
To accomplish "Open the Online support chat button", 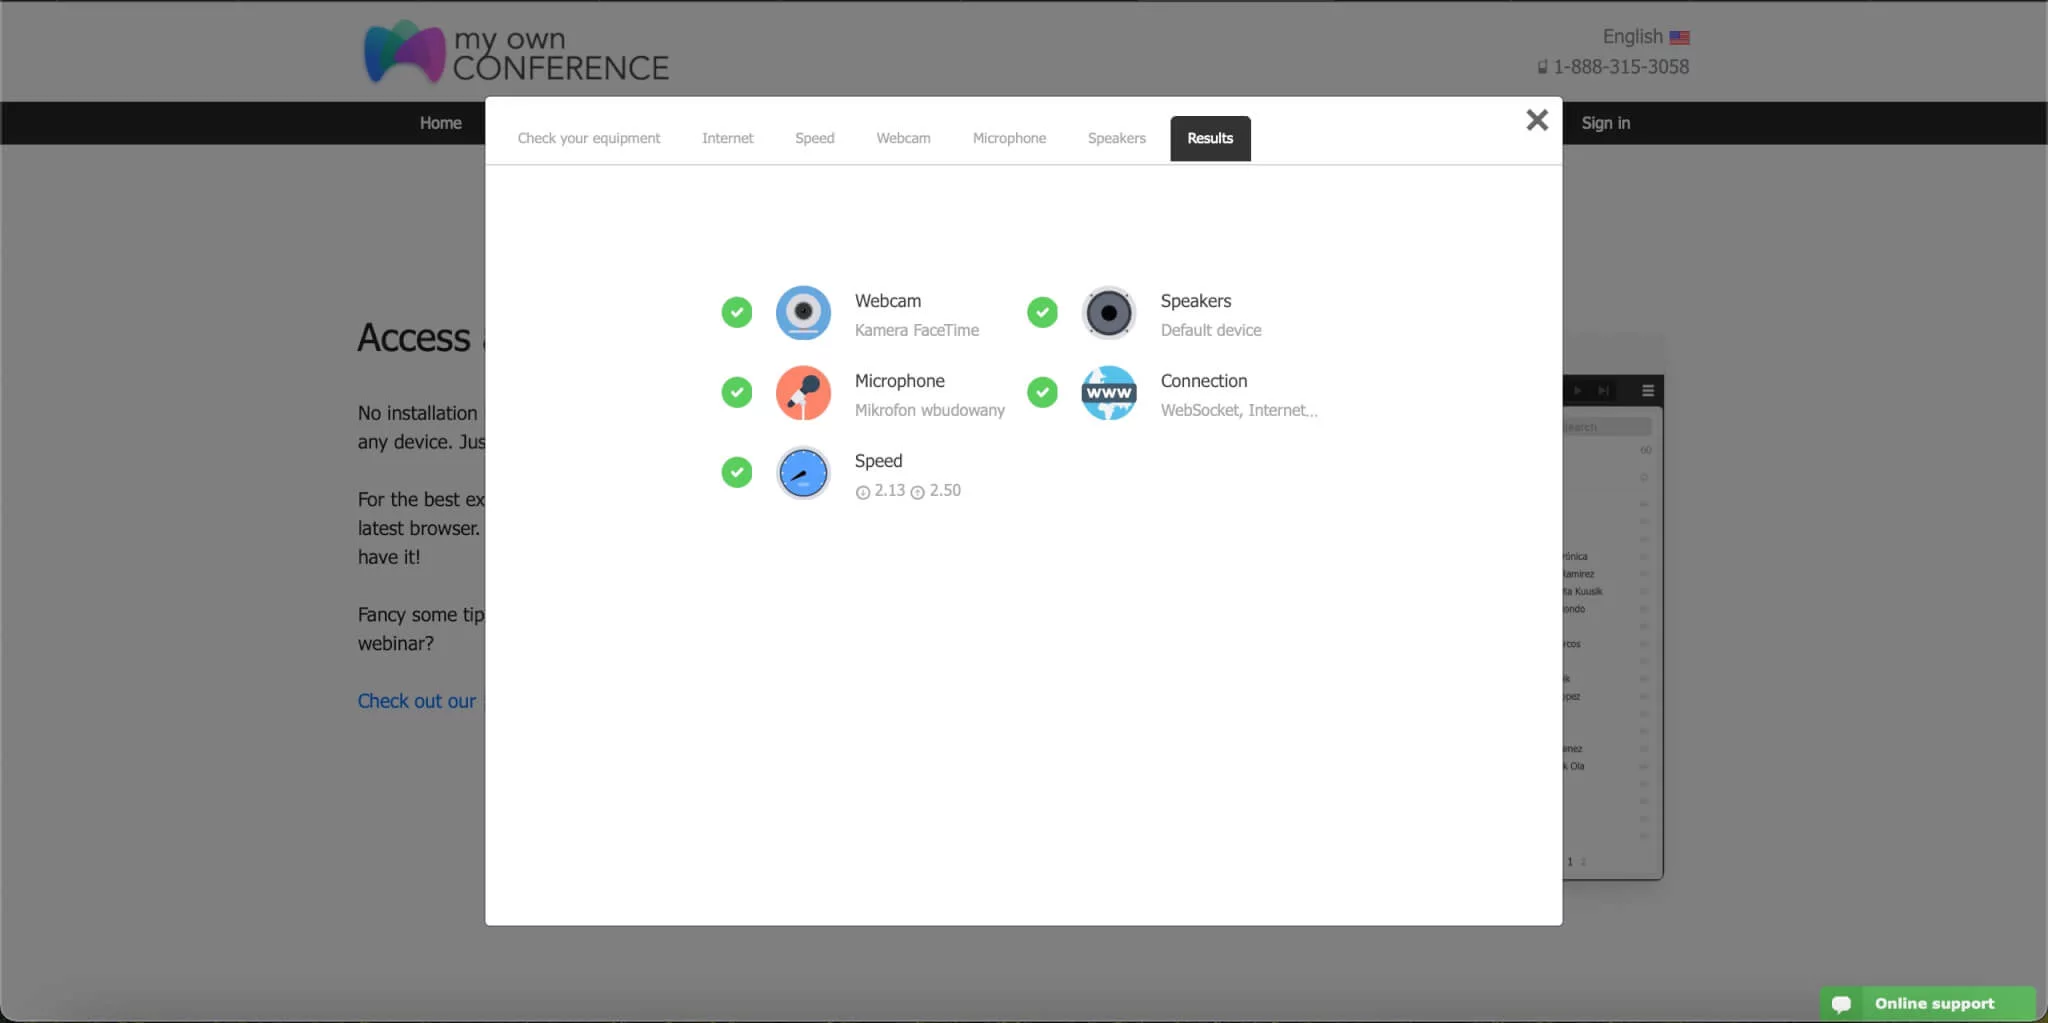I will pos(1933,1004).
